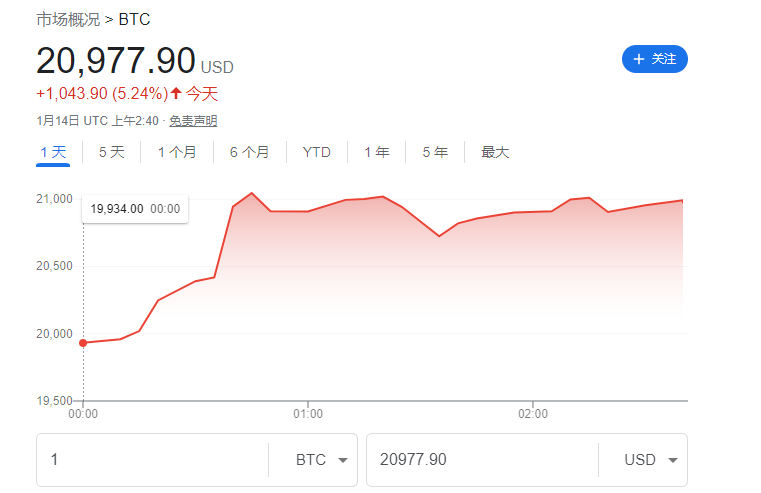Switch to the 1 个月 range
Image resolution: width=761 pixels, height=493 pixels.
point(177,152)
